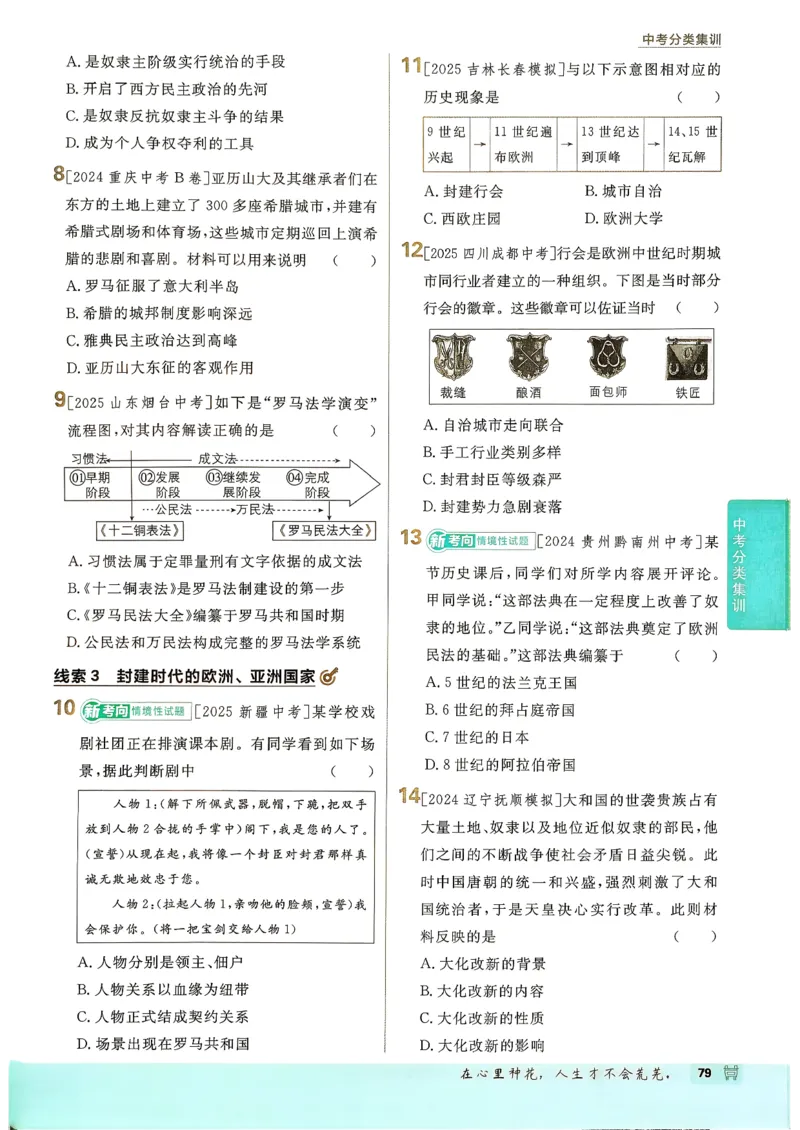
Task: Click the key icon beside 线索3 heading
Action: (x=330, y=676)
